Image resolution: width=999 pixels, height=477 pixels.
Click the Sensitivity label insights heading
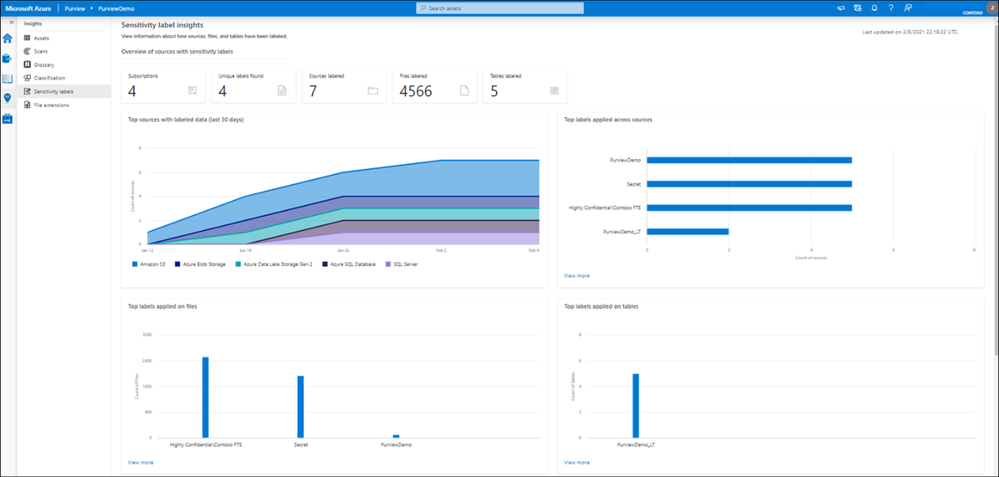(162, 25)
